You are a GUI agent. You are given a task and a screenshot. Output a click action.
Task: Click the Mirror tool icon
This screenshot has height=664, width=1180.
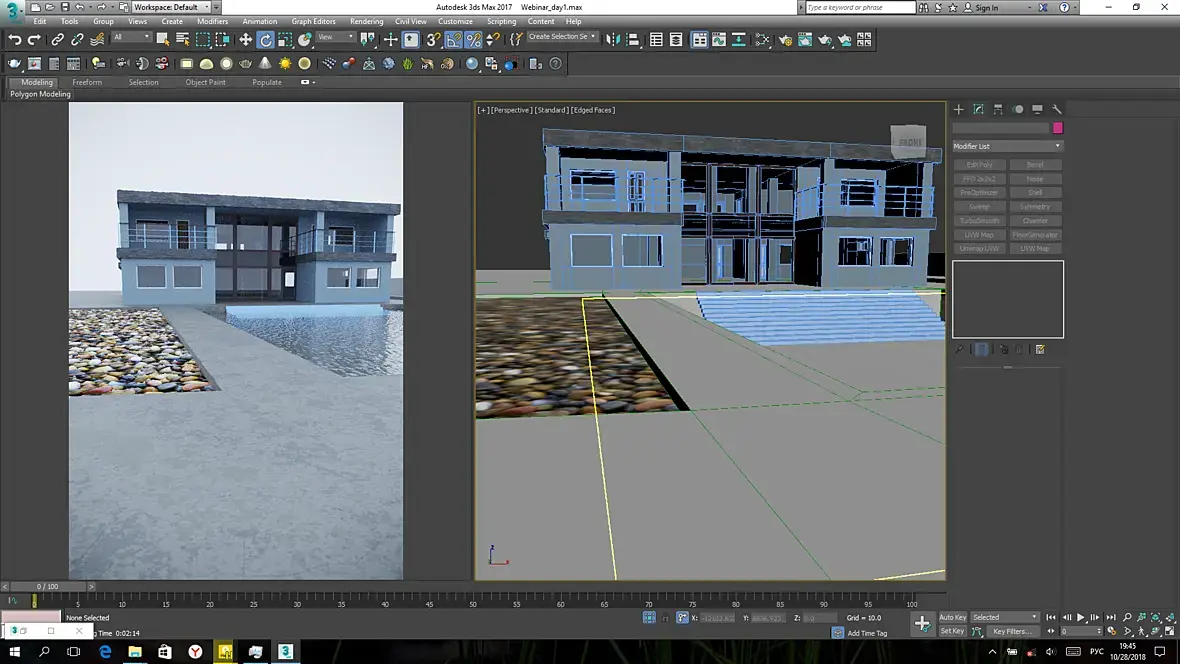point(614,40)
